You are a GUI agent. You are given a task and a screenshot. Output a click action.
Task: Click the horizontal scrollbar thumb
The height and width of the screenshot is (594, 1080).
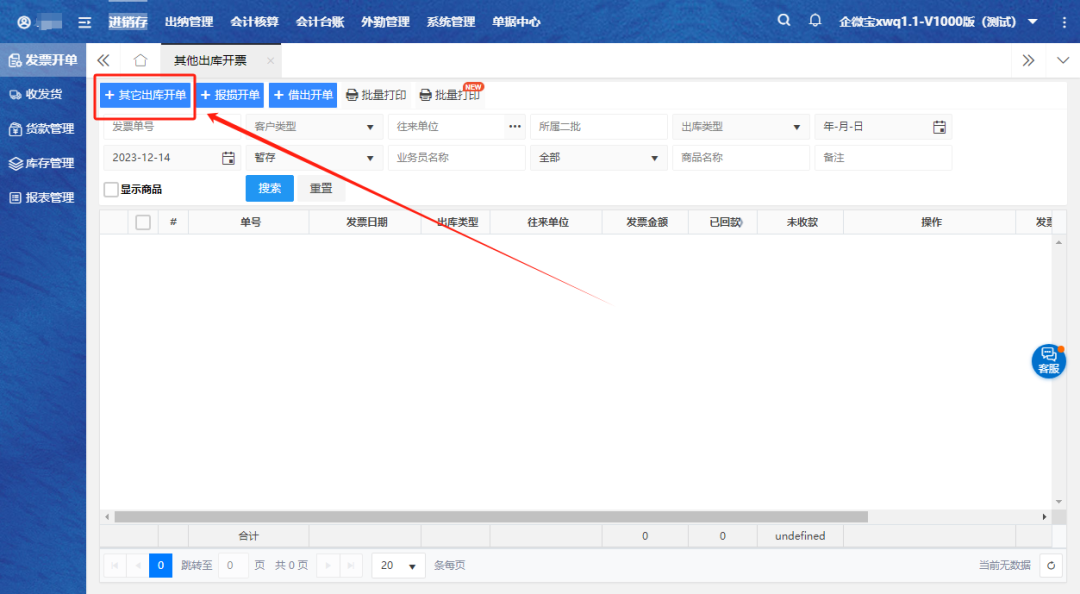(x=491, y=517)
